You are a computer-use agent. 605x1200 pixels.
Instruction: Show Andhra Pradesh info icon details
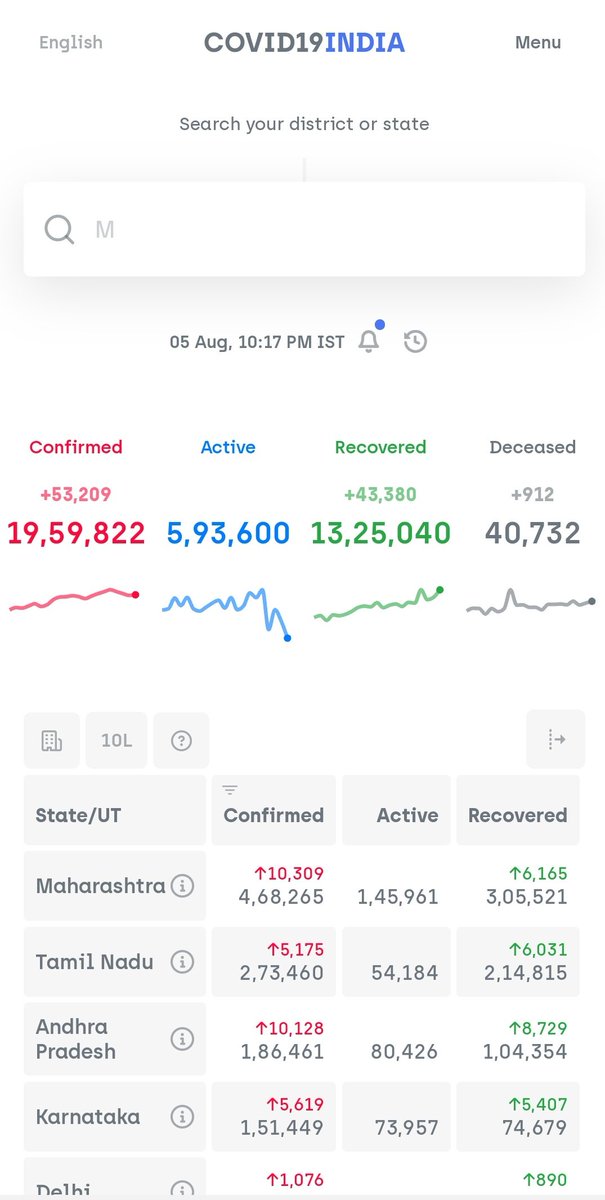pos(182,1039)
